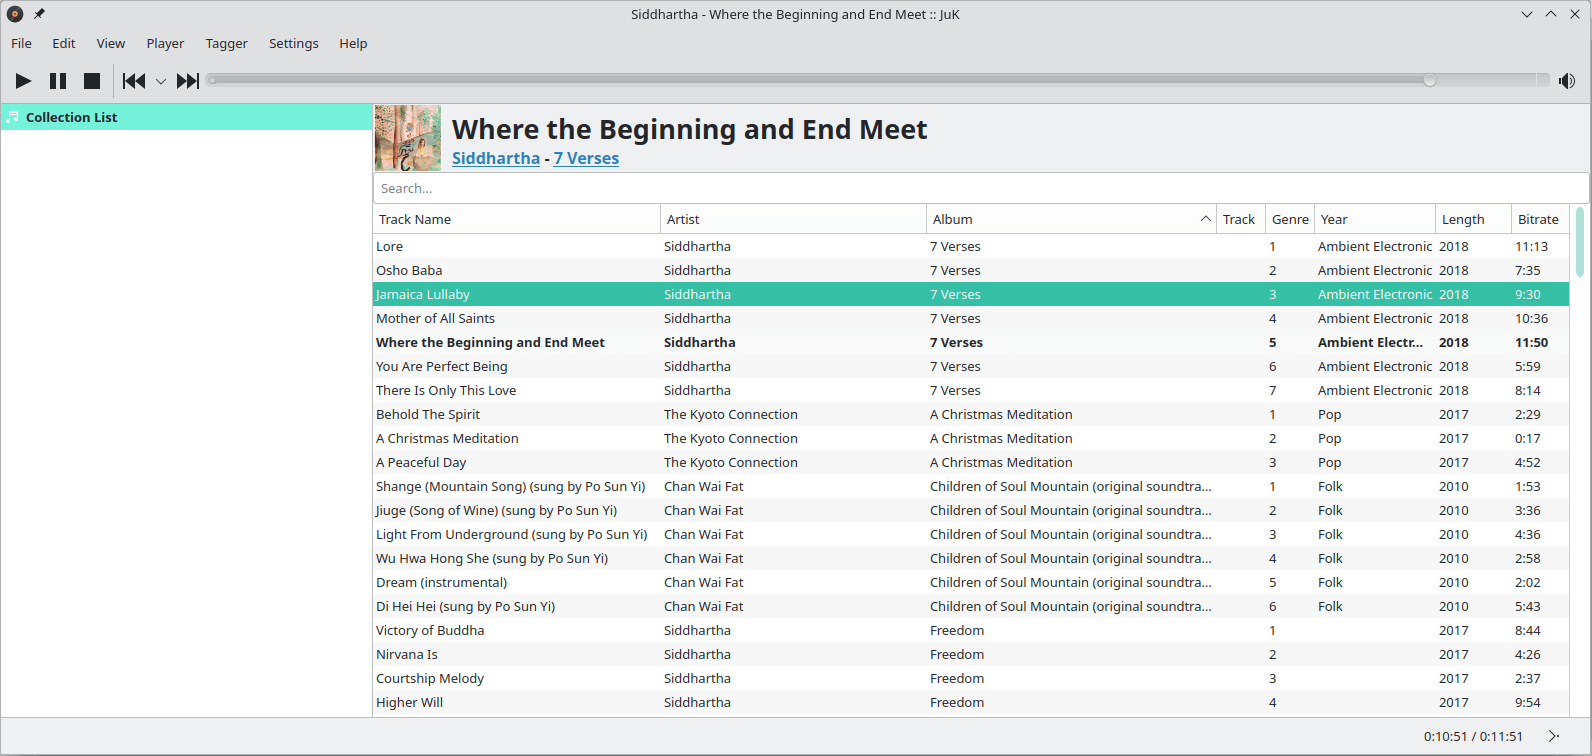Image resolution: width=1592 pixels, height=756 pixels.
Task: Click into the Search field
Action: tap(981, 188)
